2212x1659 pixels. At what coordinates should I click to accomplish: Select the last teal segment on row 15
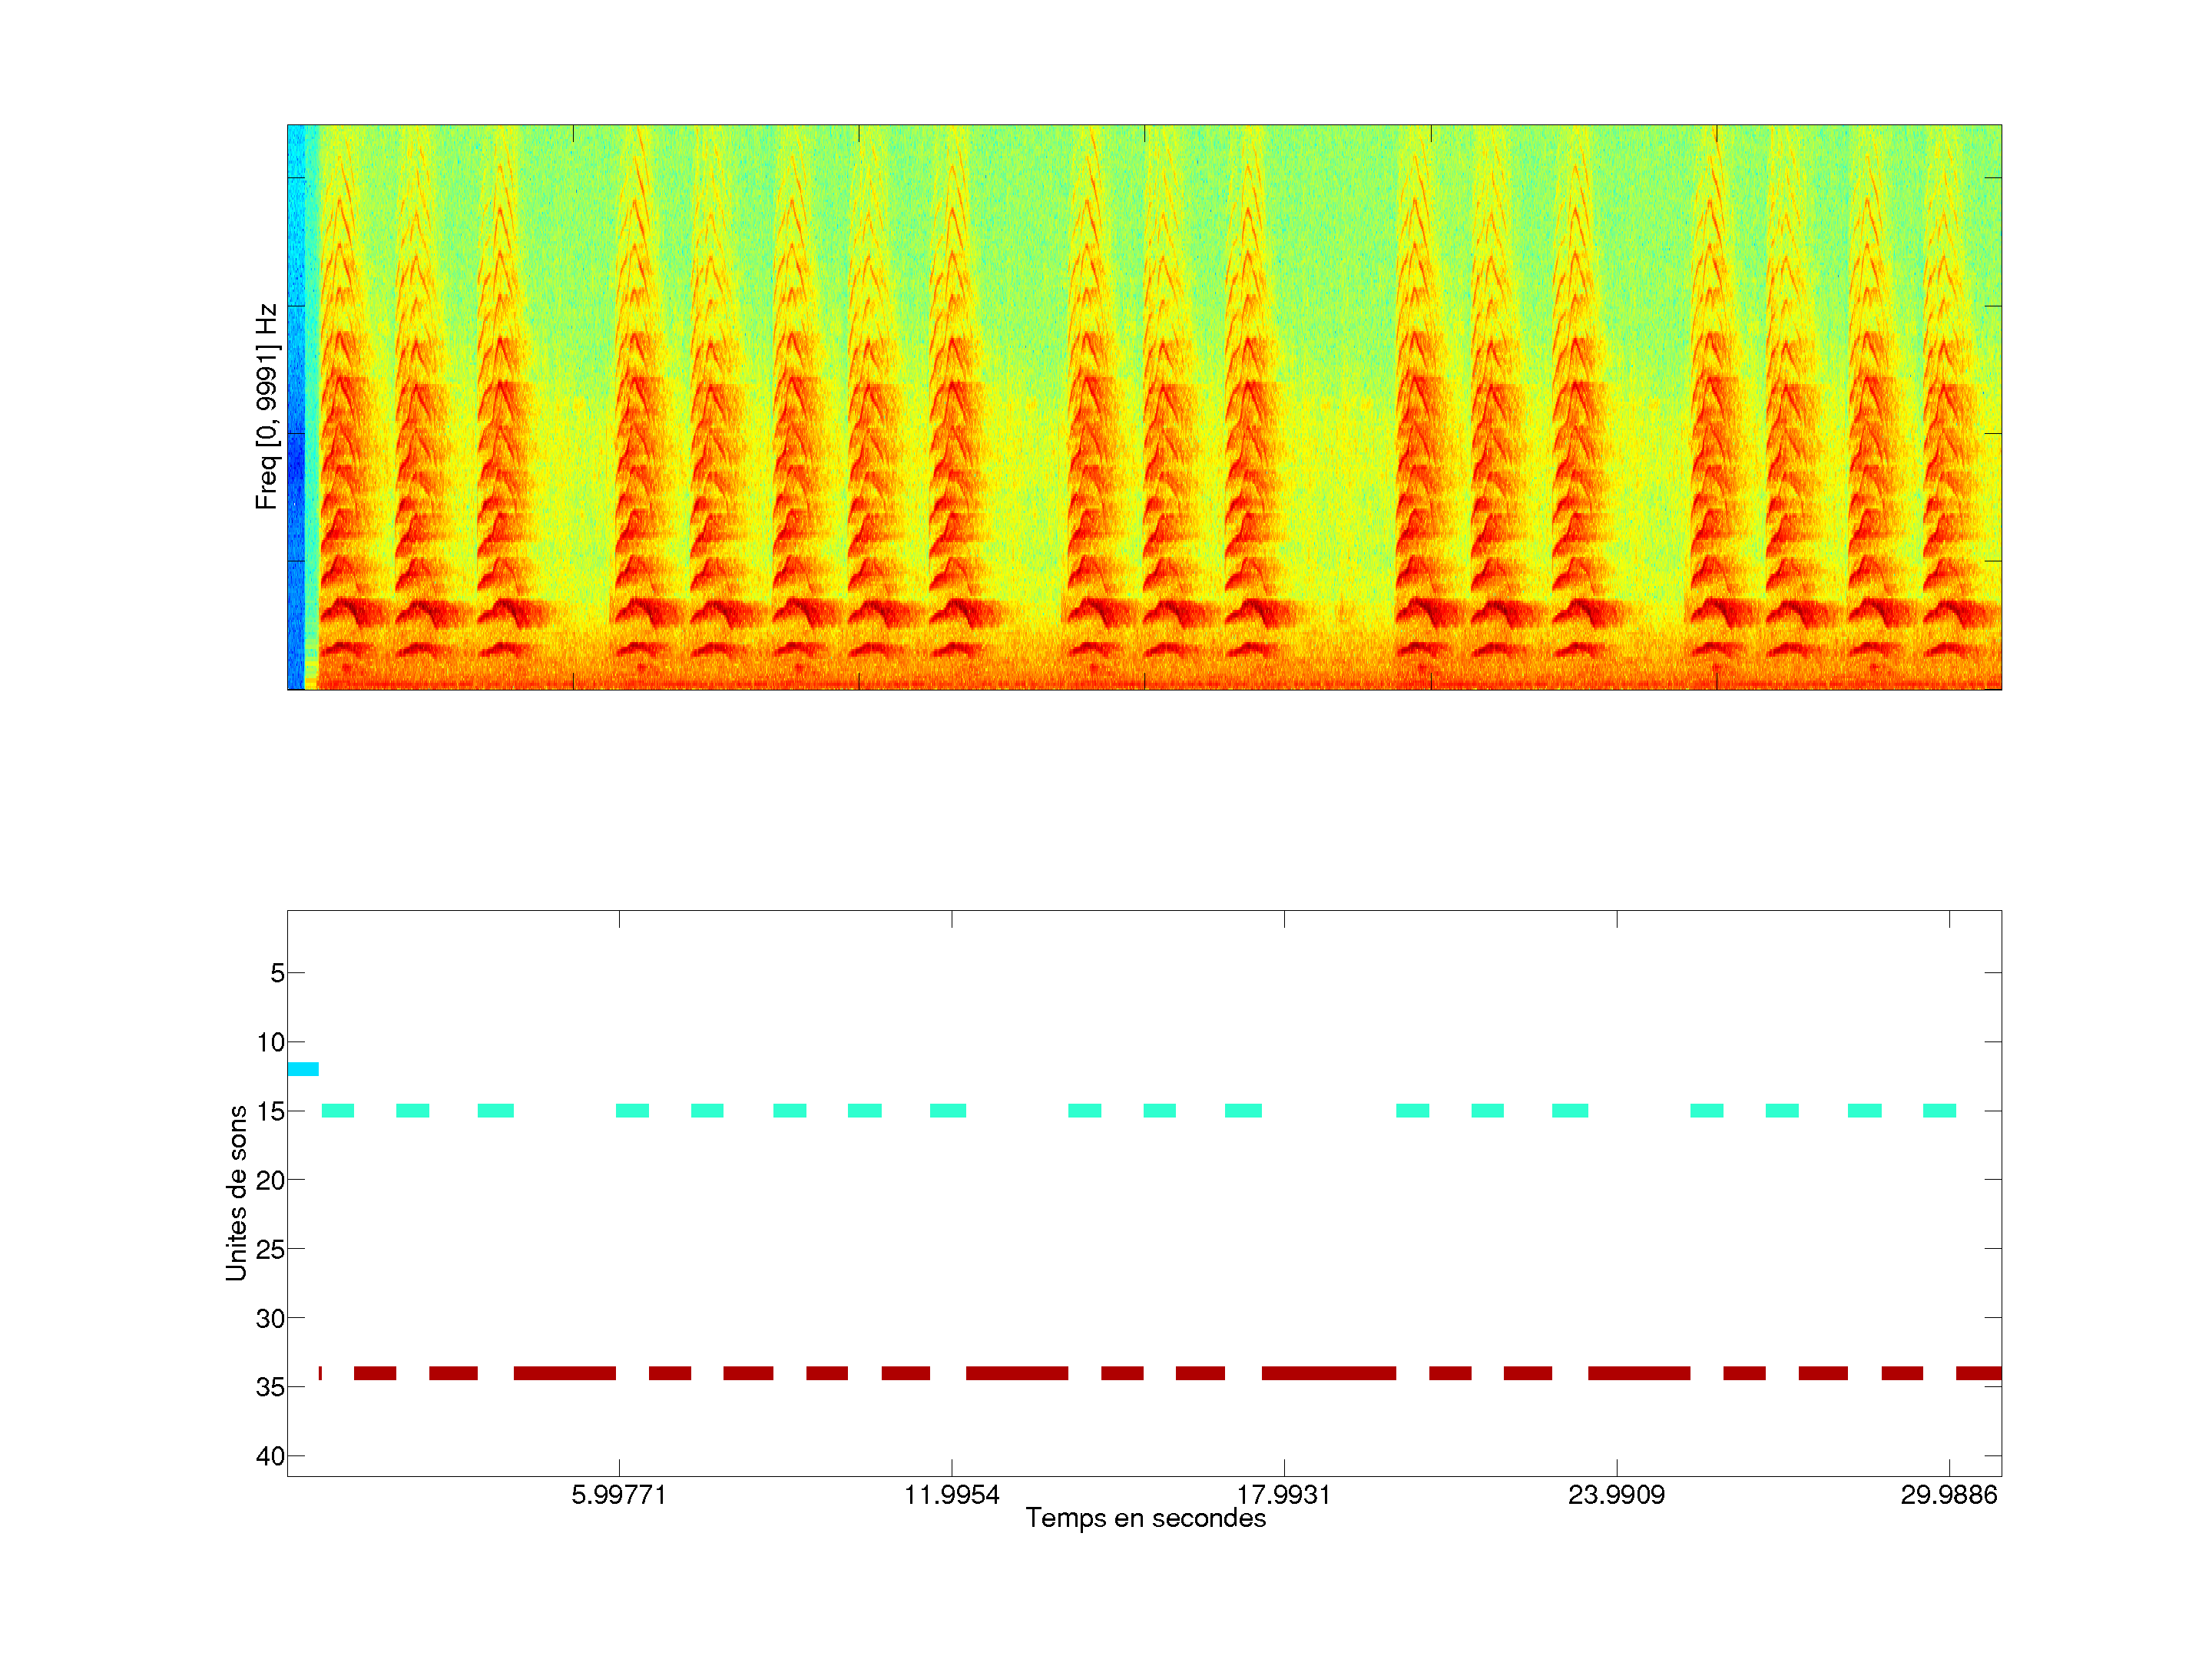pos(1939,1110)
